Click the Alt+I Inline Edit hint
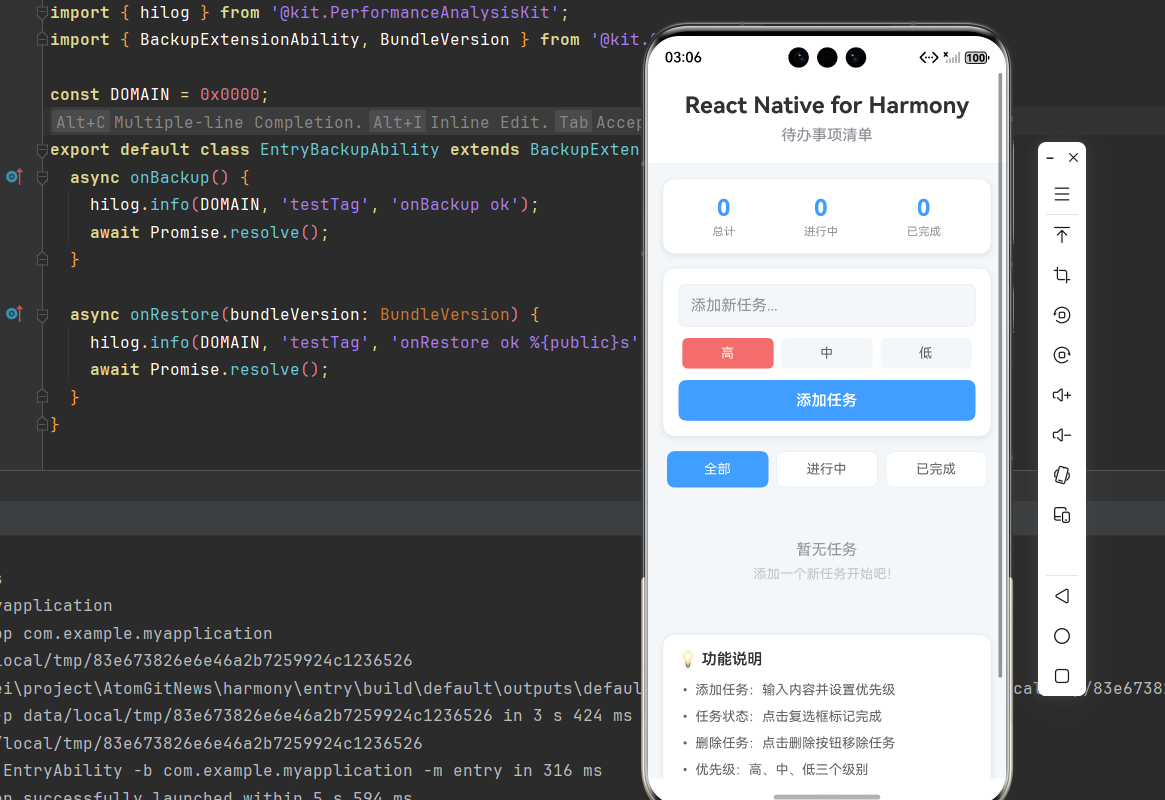Viewport: 1165px width, 800px height. 459,122
